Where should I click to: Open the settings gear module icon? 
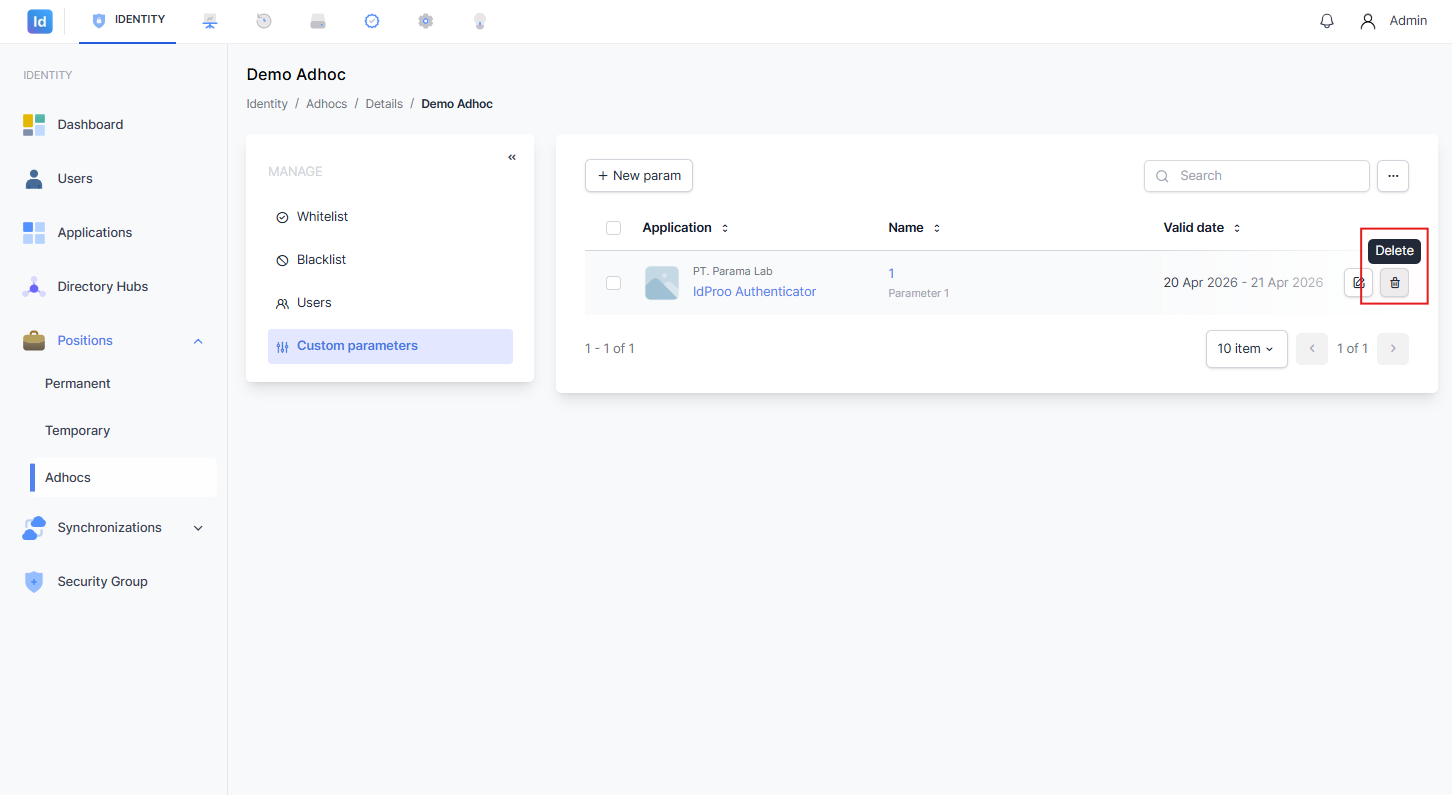coord(426,21)
